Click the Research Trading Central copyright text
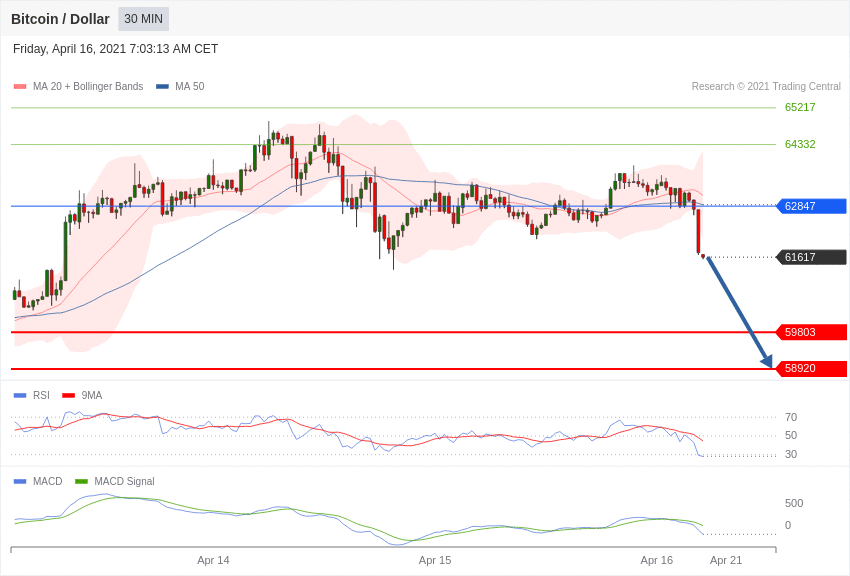Image resolution: width=850 pixels, height=576 pixels. pyautogui.click(x=766, y=86)
